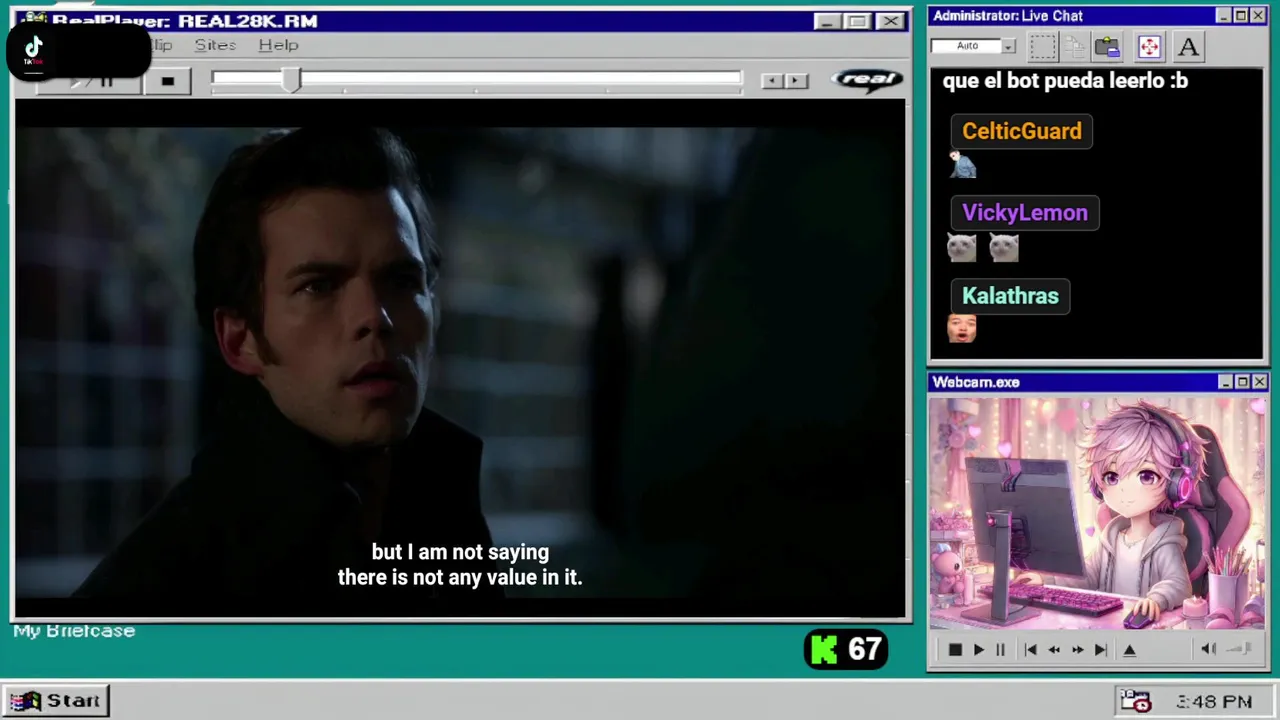Click the emote under CelticGuard
Image resolution: width=1280 pixels, height=720 pixels.
[x=962, y=164]
